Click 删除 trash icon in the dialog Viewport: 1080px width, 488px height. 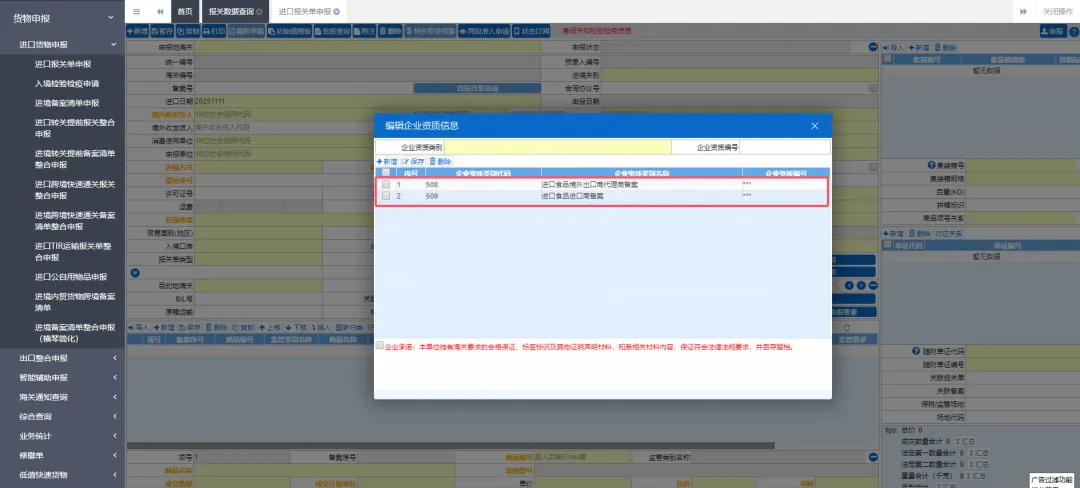(x=440, y=161)
